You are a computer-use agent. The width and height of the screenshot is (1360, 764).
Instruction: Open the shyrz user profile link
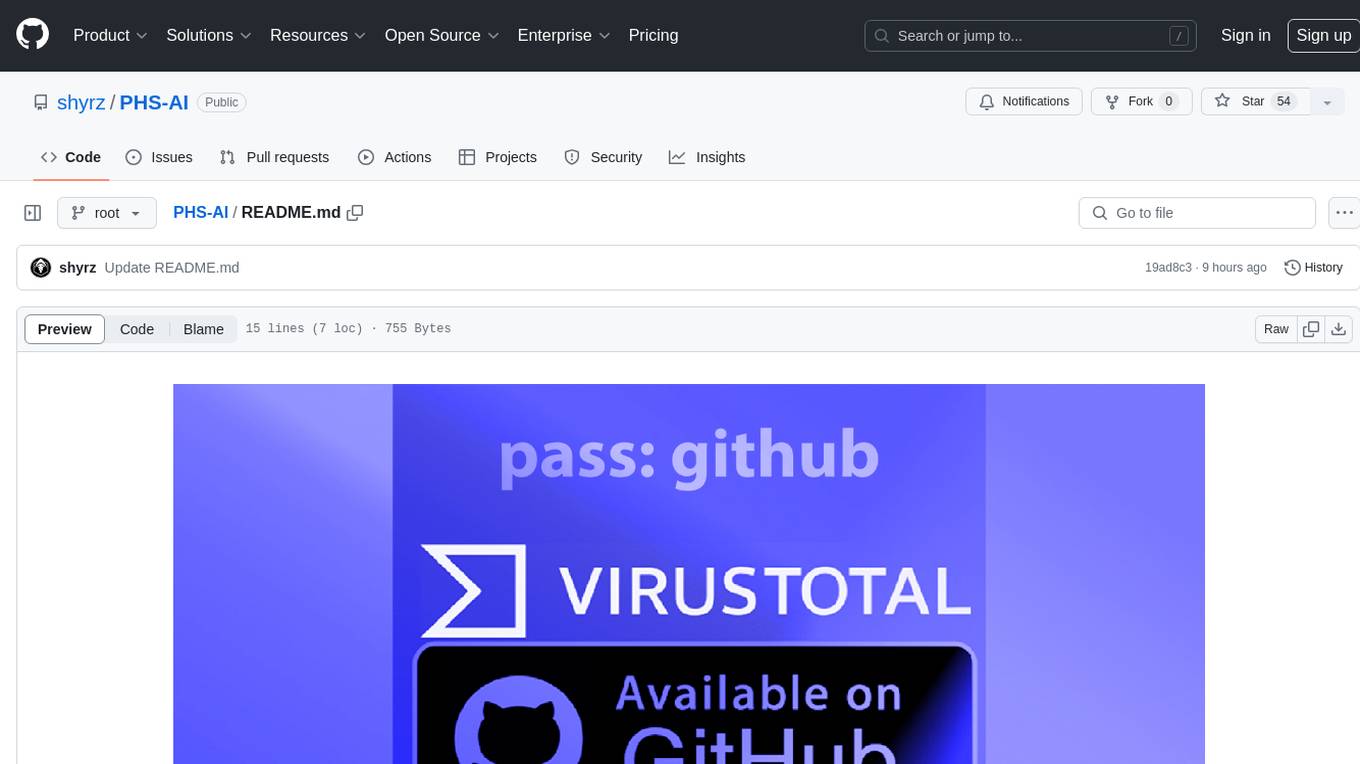click(x=81, y=102)
